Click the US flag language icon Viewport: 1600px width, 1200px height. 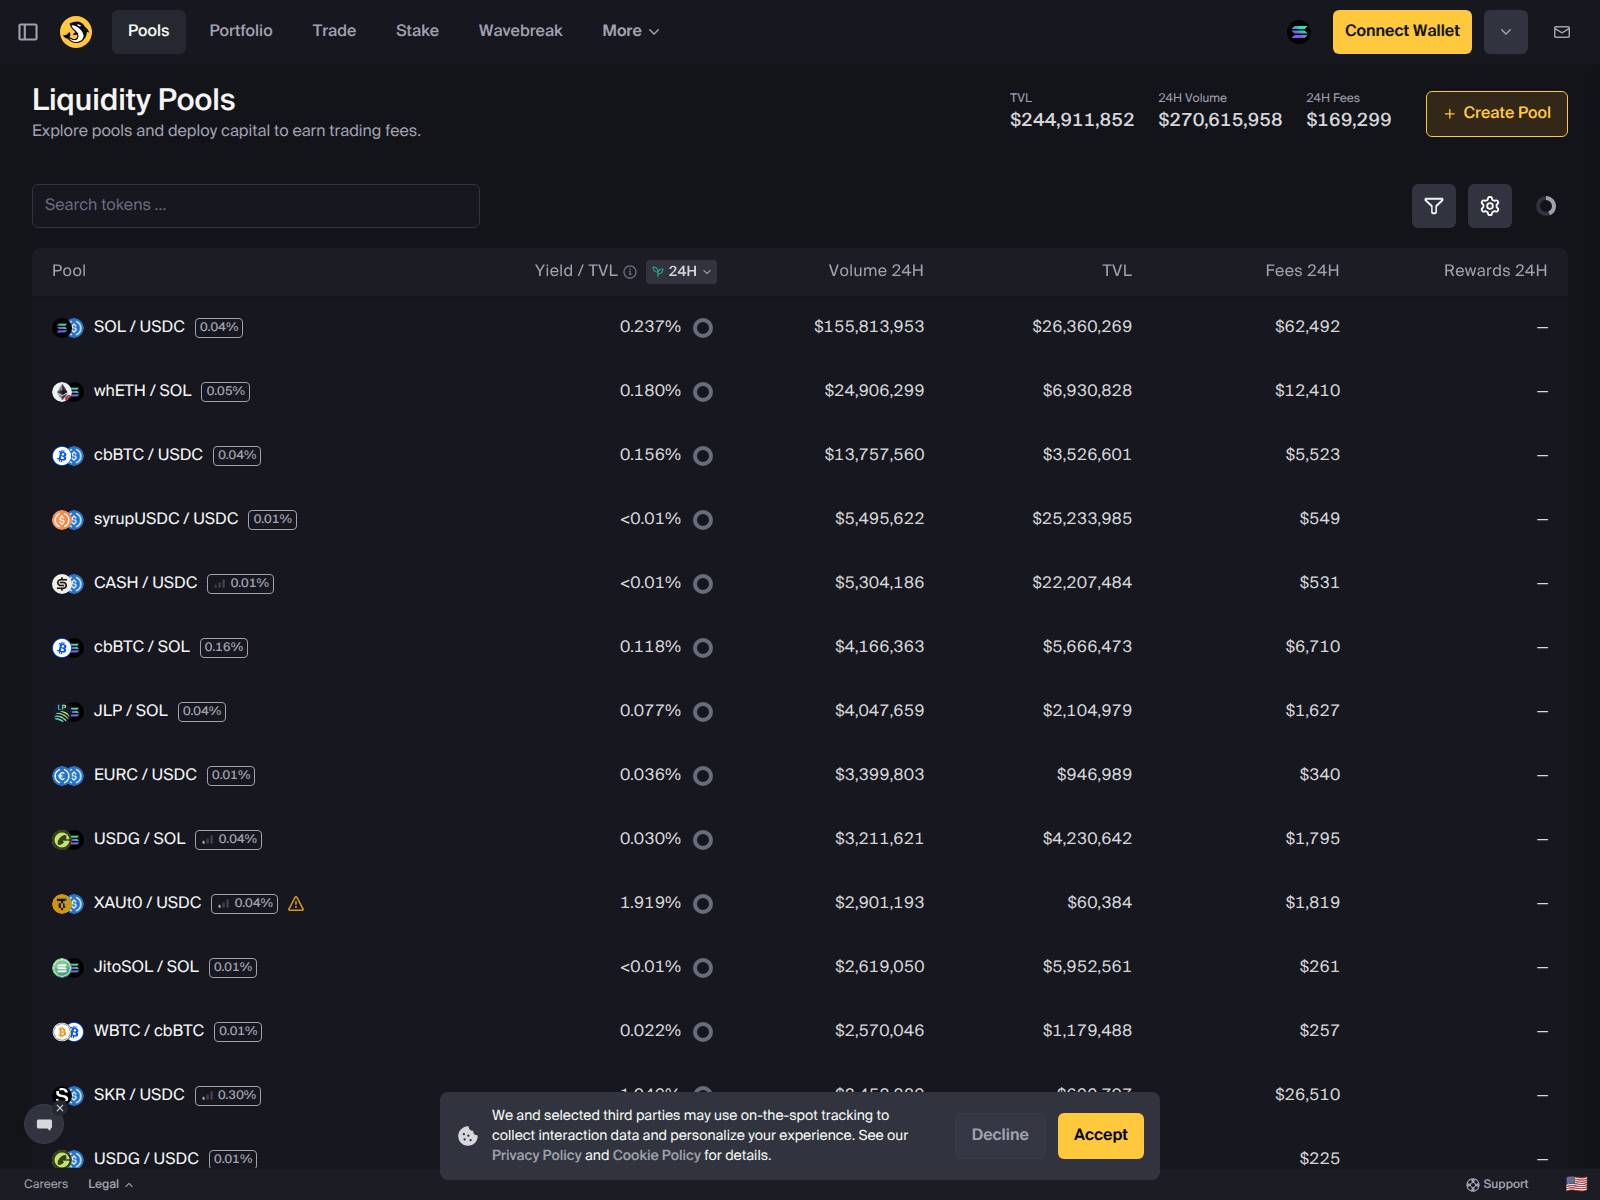[1576, 1184]
